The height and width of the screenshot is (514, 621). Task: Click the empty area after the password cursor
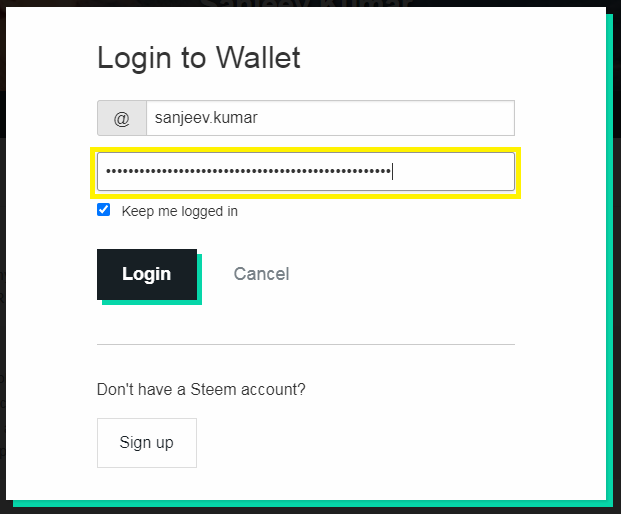[453, 171]
